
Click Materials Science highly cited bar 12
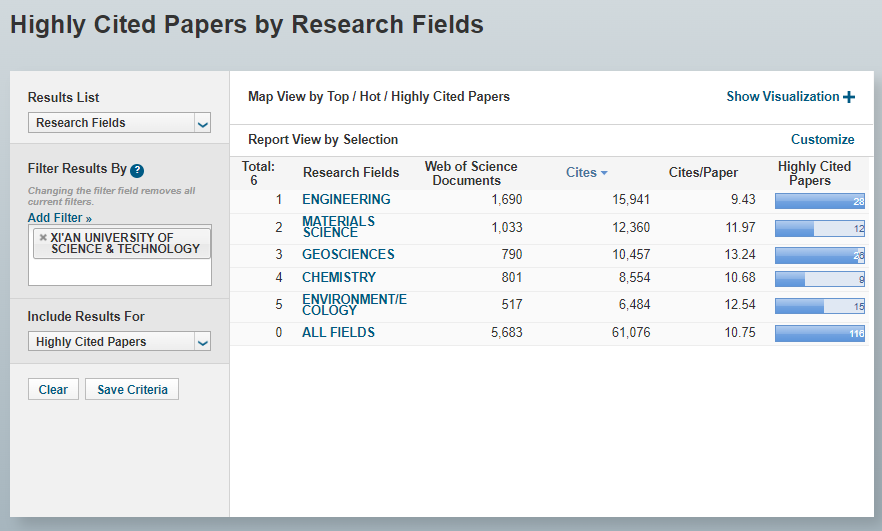point(820,228)
